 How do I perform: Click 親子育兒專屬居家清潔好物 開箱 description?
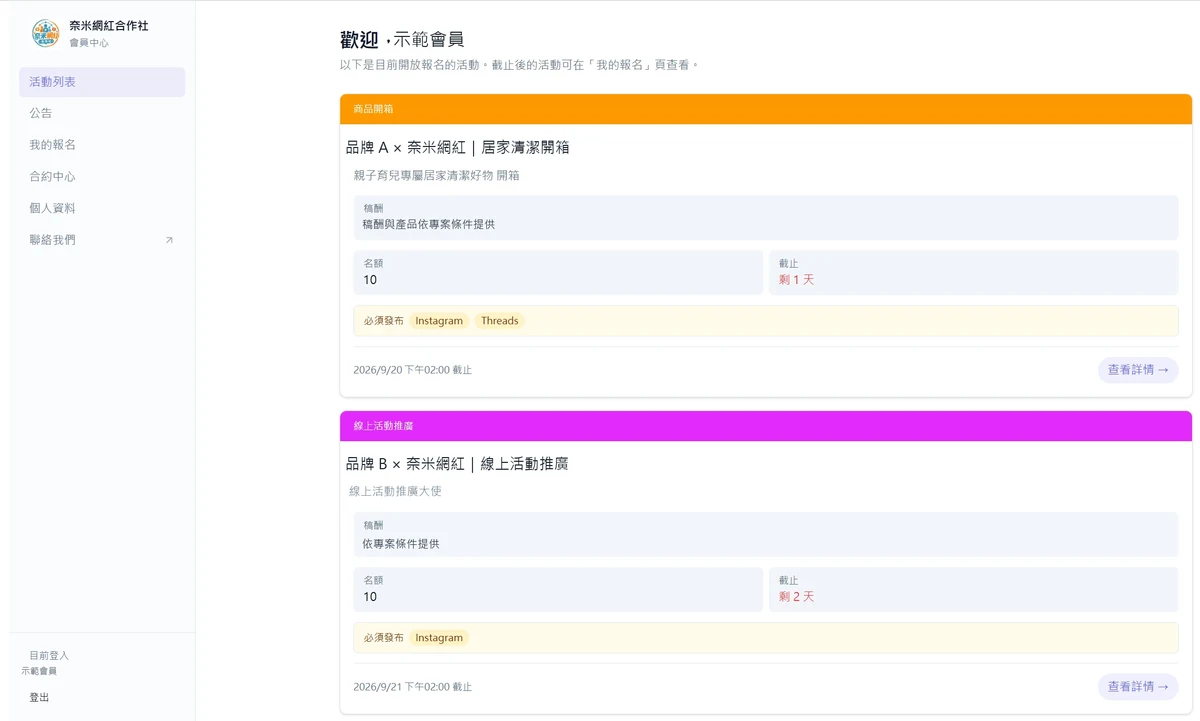pyautogui.click(x=436, y=175)
